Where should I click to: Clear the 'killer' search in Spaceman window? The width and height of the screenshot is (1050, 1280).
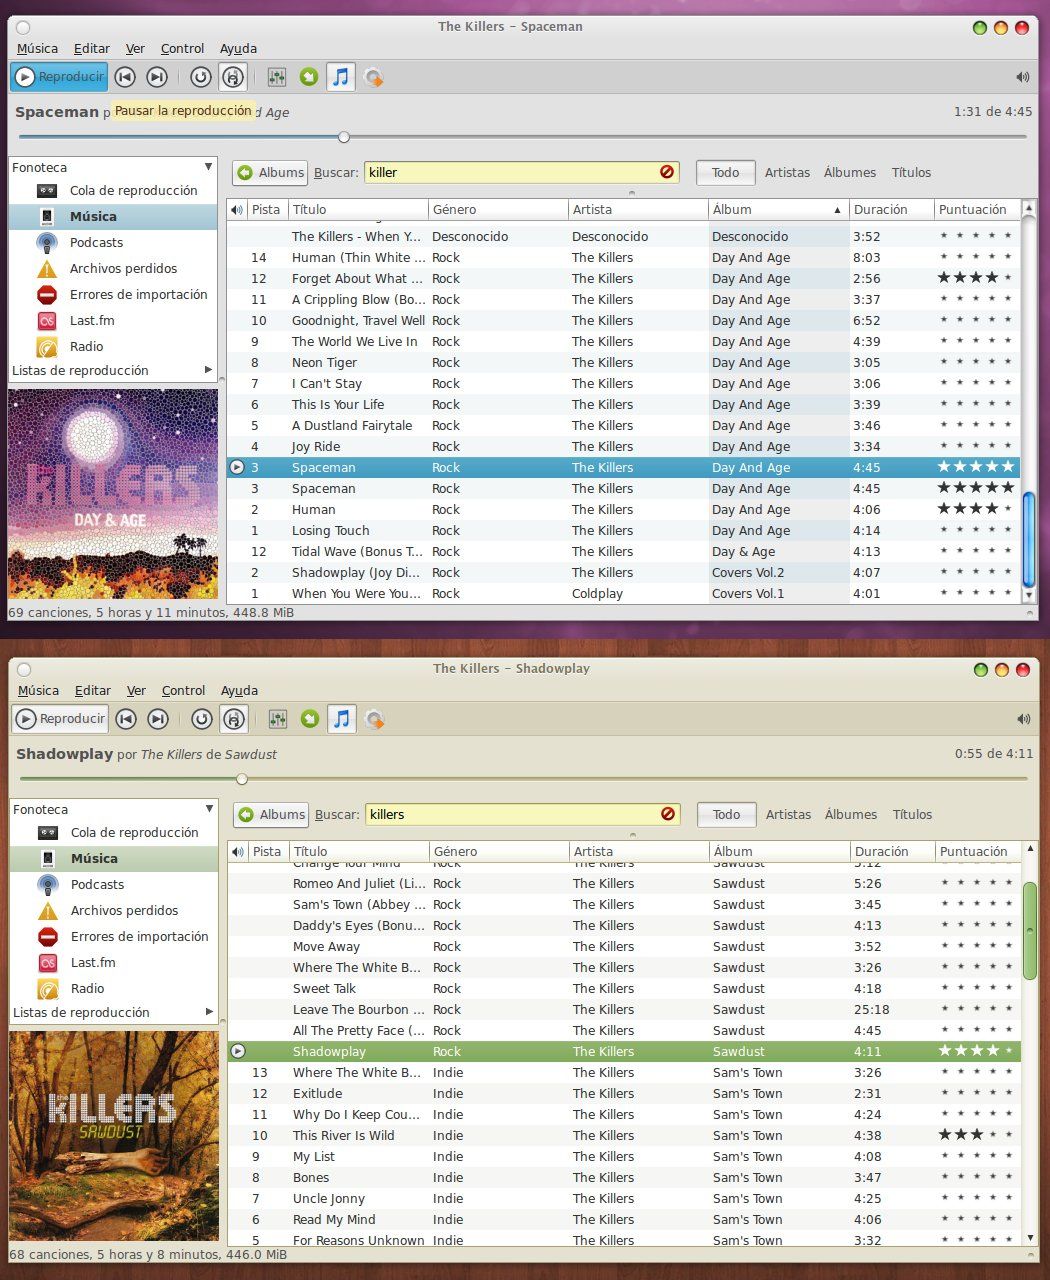(667, 172)
